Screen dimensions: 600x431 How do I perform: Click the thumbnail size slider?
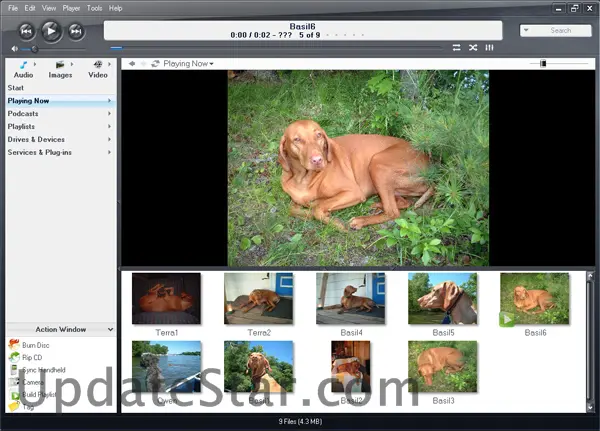tap(543, 64)
